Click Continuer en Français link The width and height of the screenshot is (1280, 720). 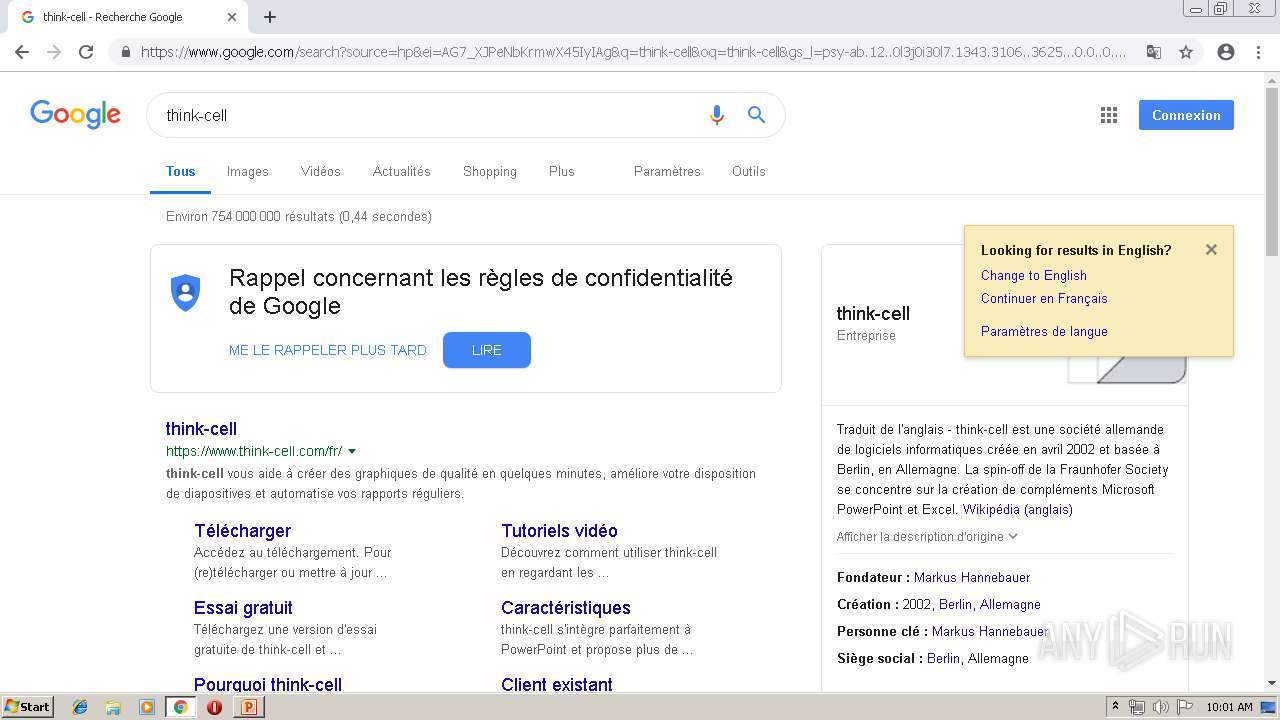(x=1044, y=298)
